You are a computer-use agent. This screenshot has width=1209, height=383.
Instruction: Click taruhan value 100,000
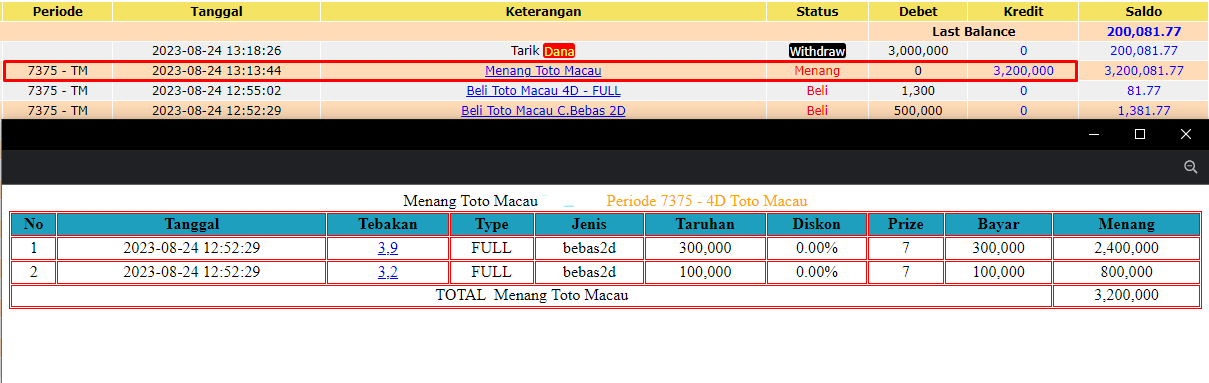[x=704, y=272]
